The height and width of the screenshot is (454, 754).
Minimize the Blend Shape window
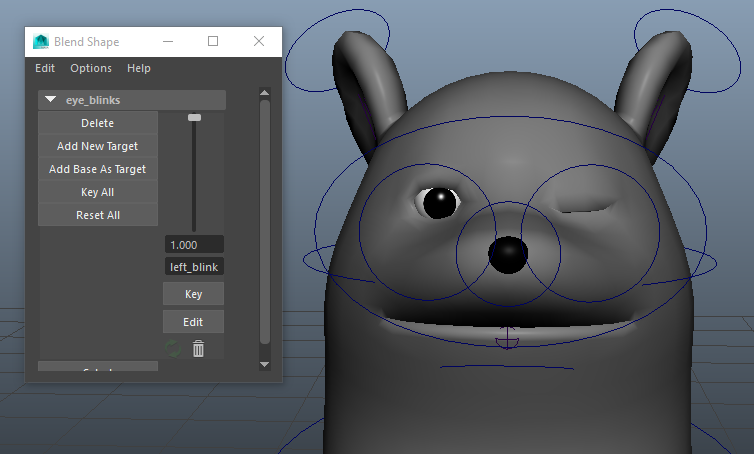coord(167,42)
